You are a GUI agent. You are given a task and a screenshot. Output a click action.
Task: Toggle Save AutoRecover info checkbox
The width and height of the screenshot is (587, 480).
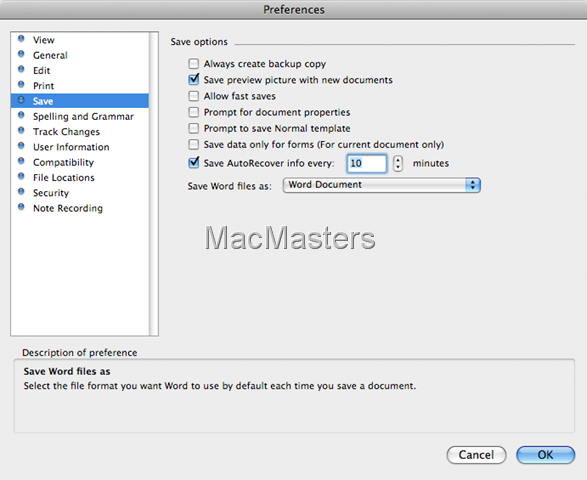pyautogui.click(x=194, y=163)
